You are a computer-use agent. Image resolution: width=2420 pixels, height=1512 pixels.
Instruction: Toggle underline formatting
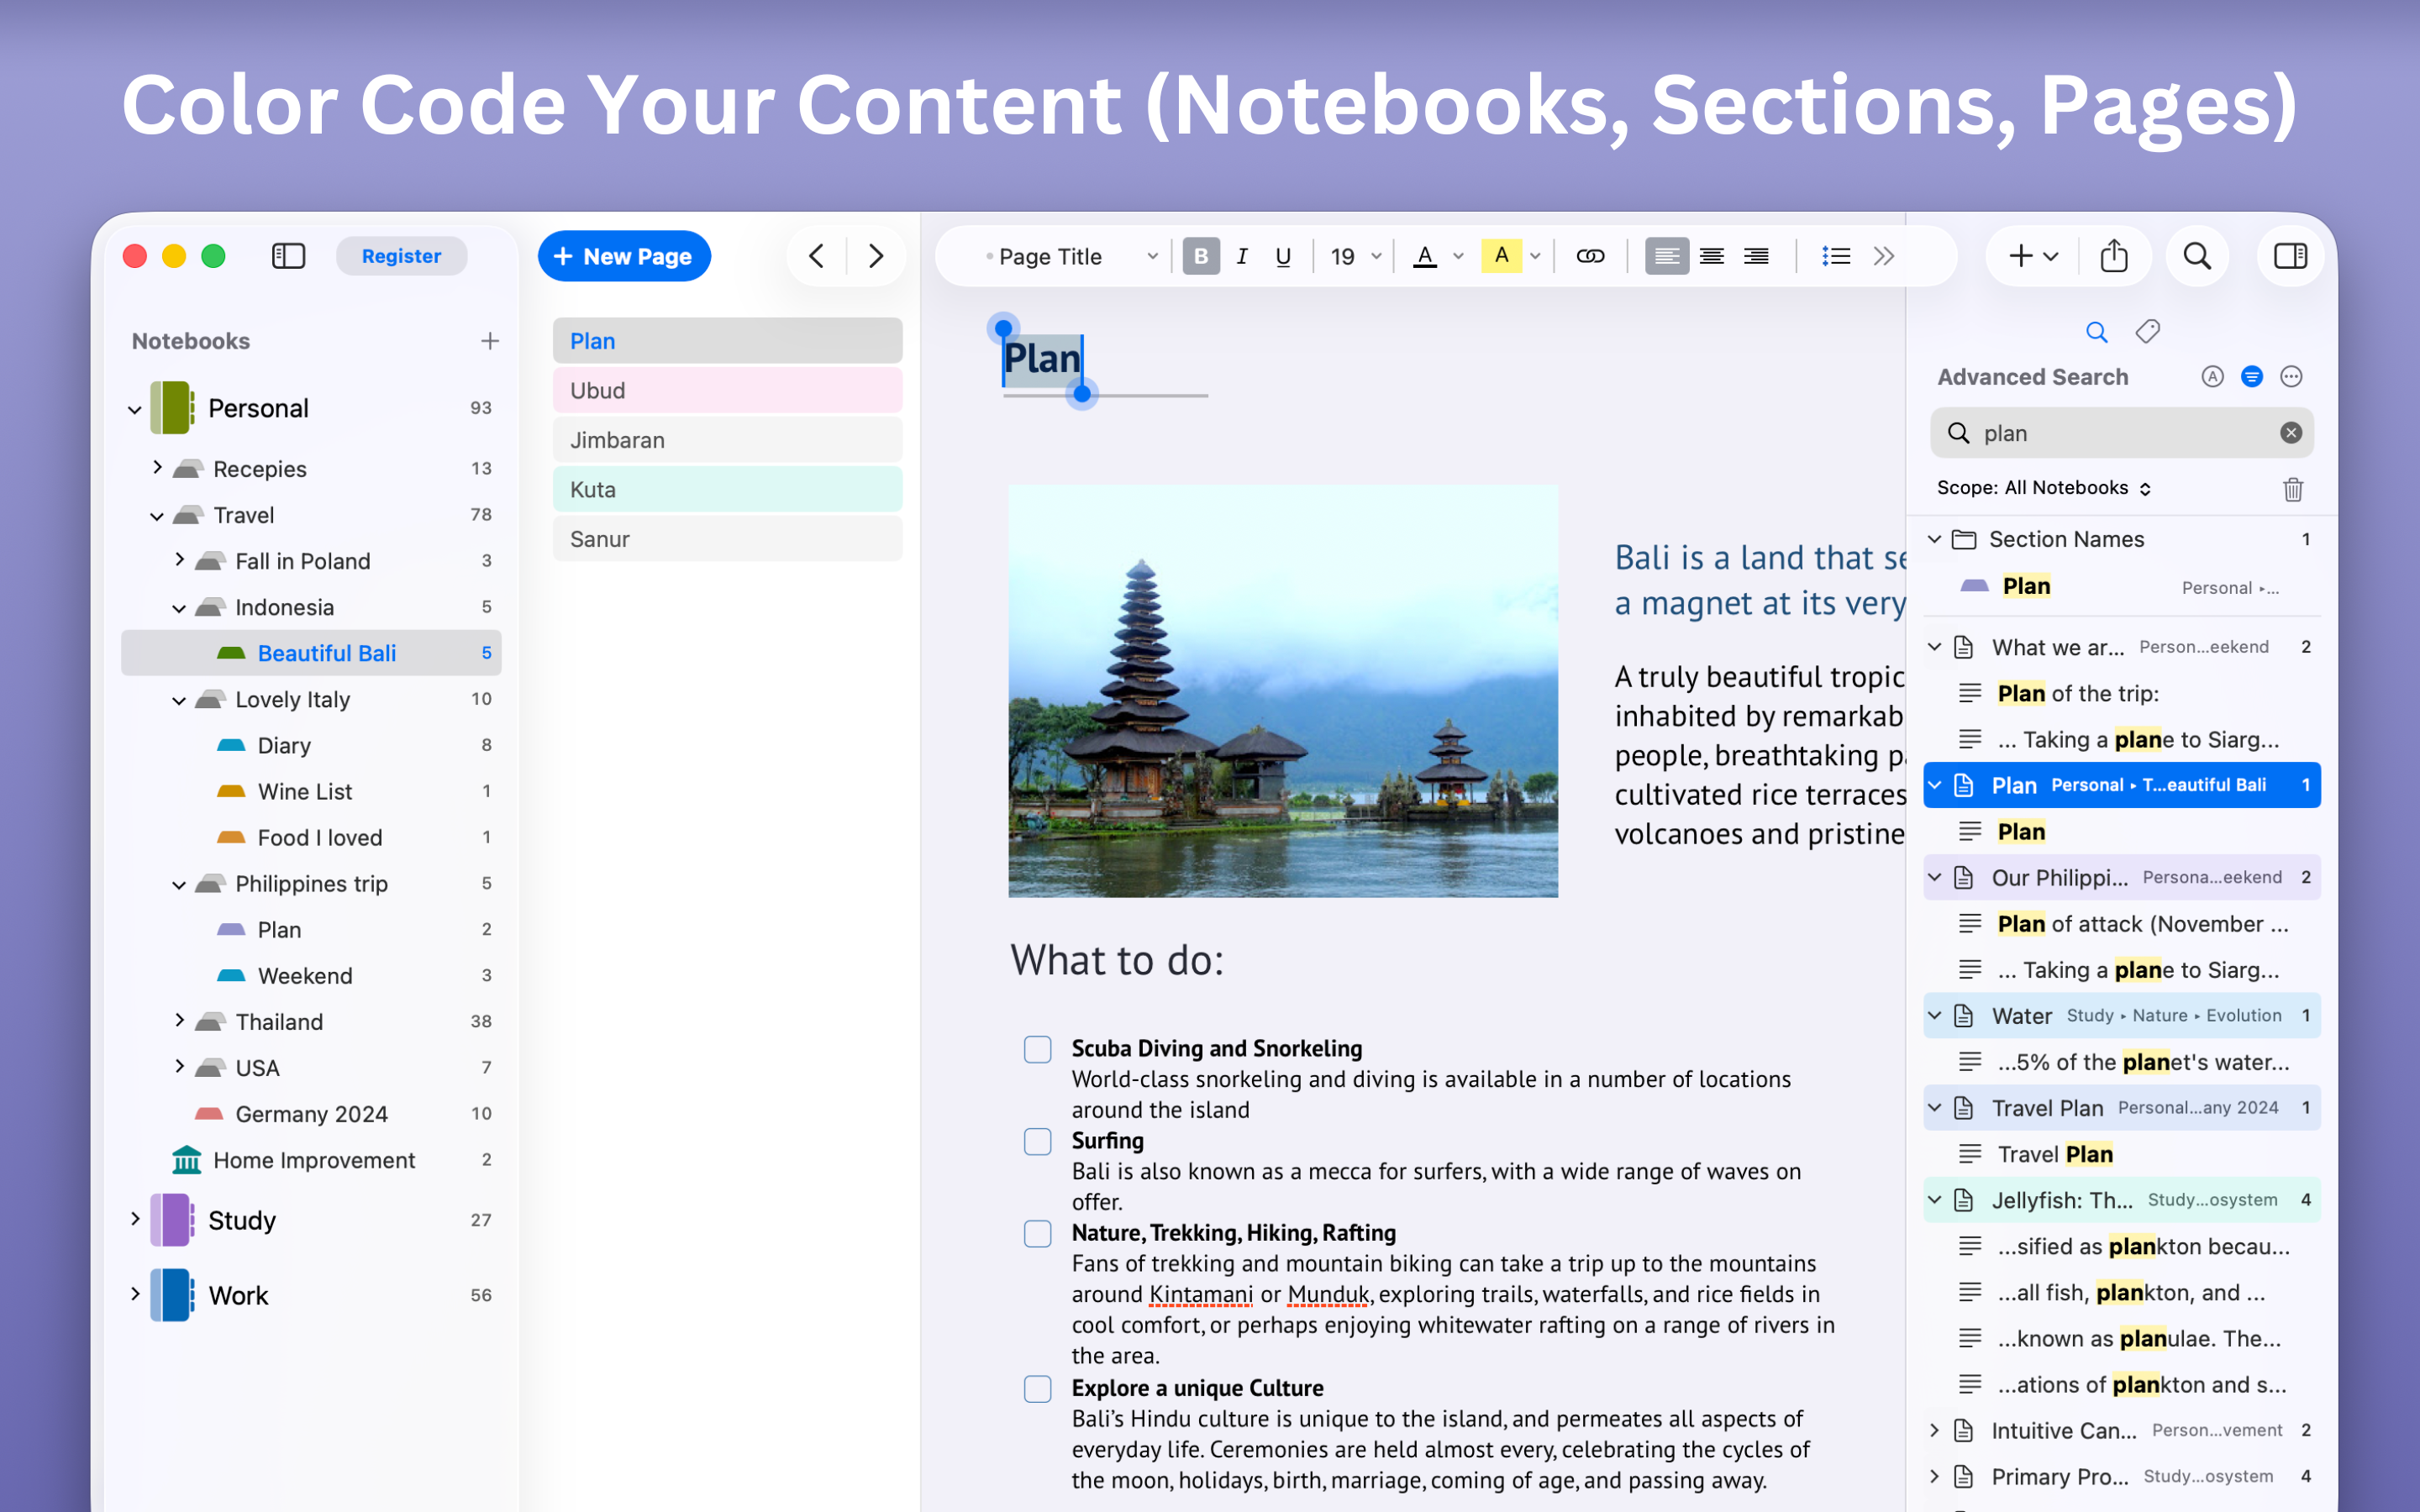tap(1283, 256)
